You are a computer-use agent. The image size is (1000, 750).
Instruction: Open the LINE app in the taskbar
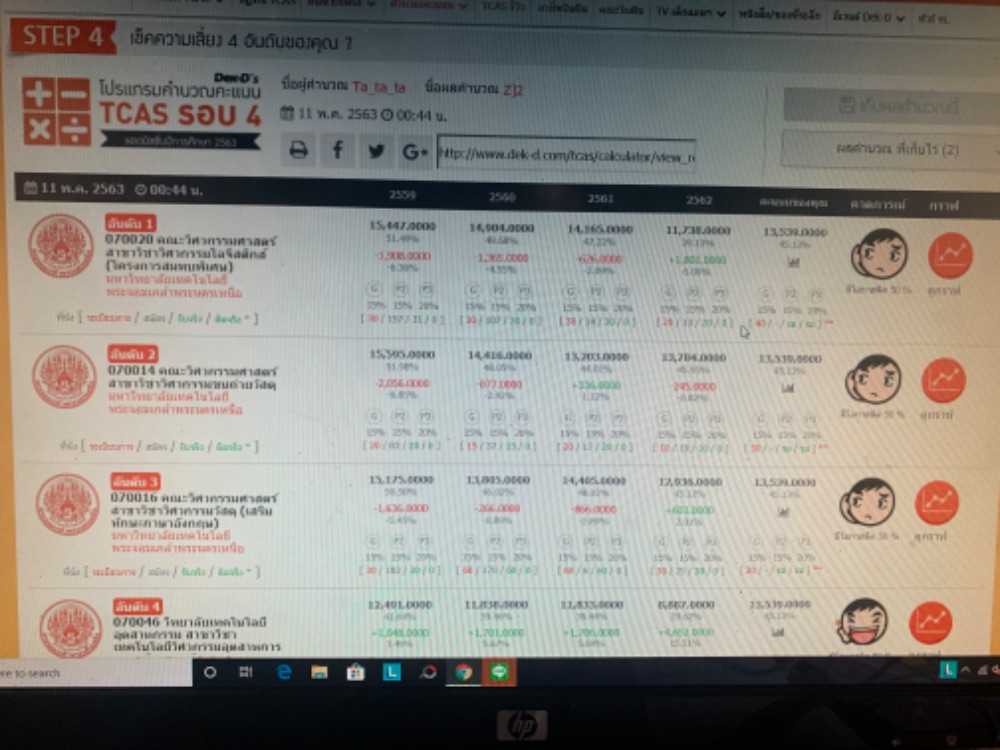click(x=498, y=672)
